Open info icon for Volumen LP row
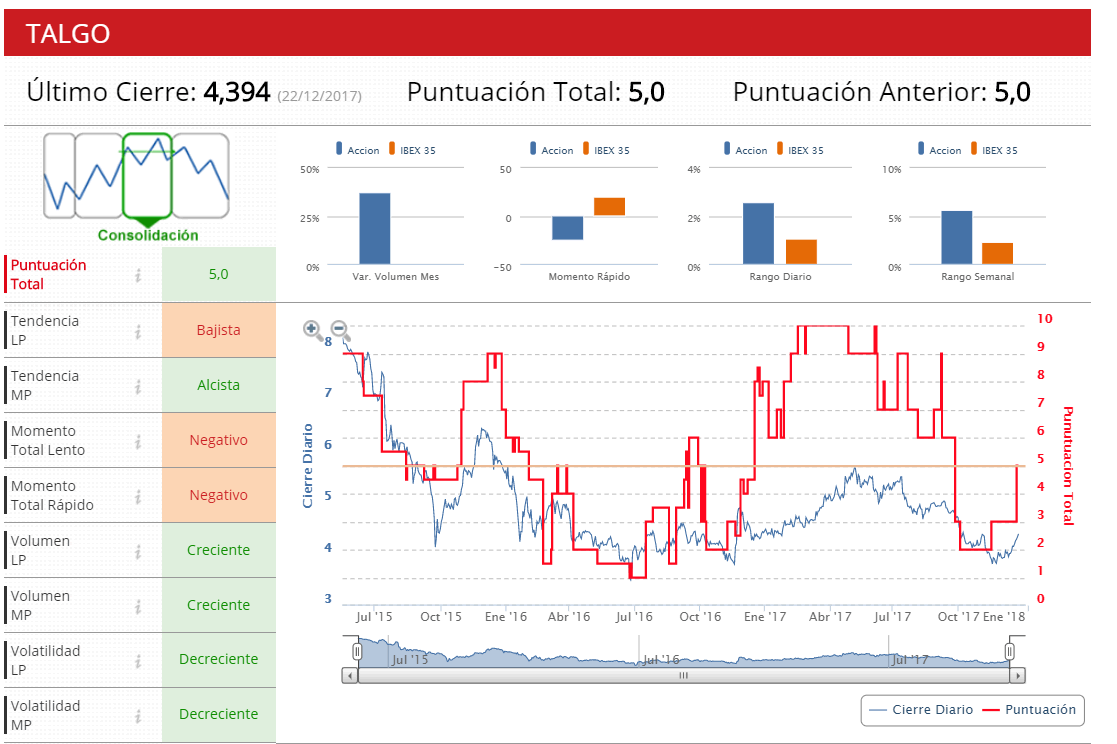 coord(138,550)
